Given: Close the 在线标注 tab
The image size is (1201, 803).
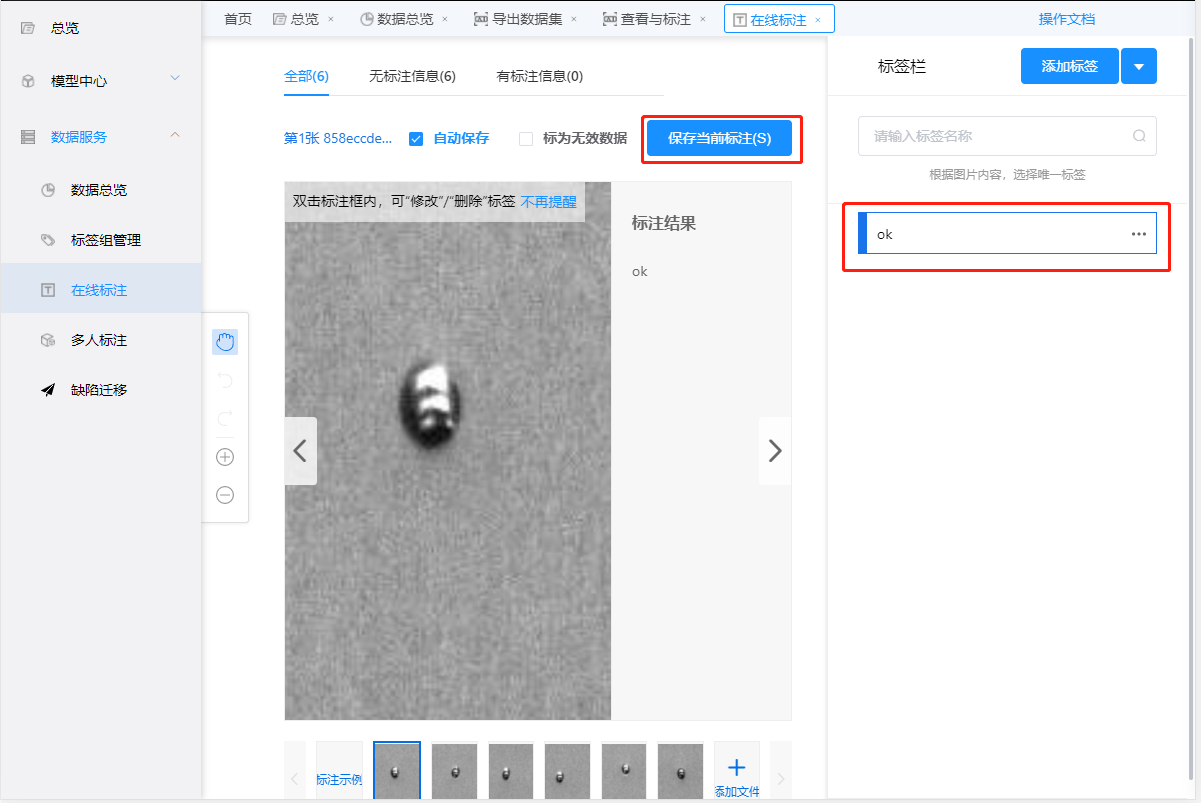Looking at the screenshot, I should click(818, 19).
